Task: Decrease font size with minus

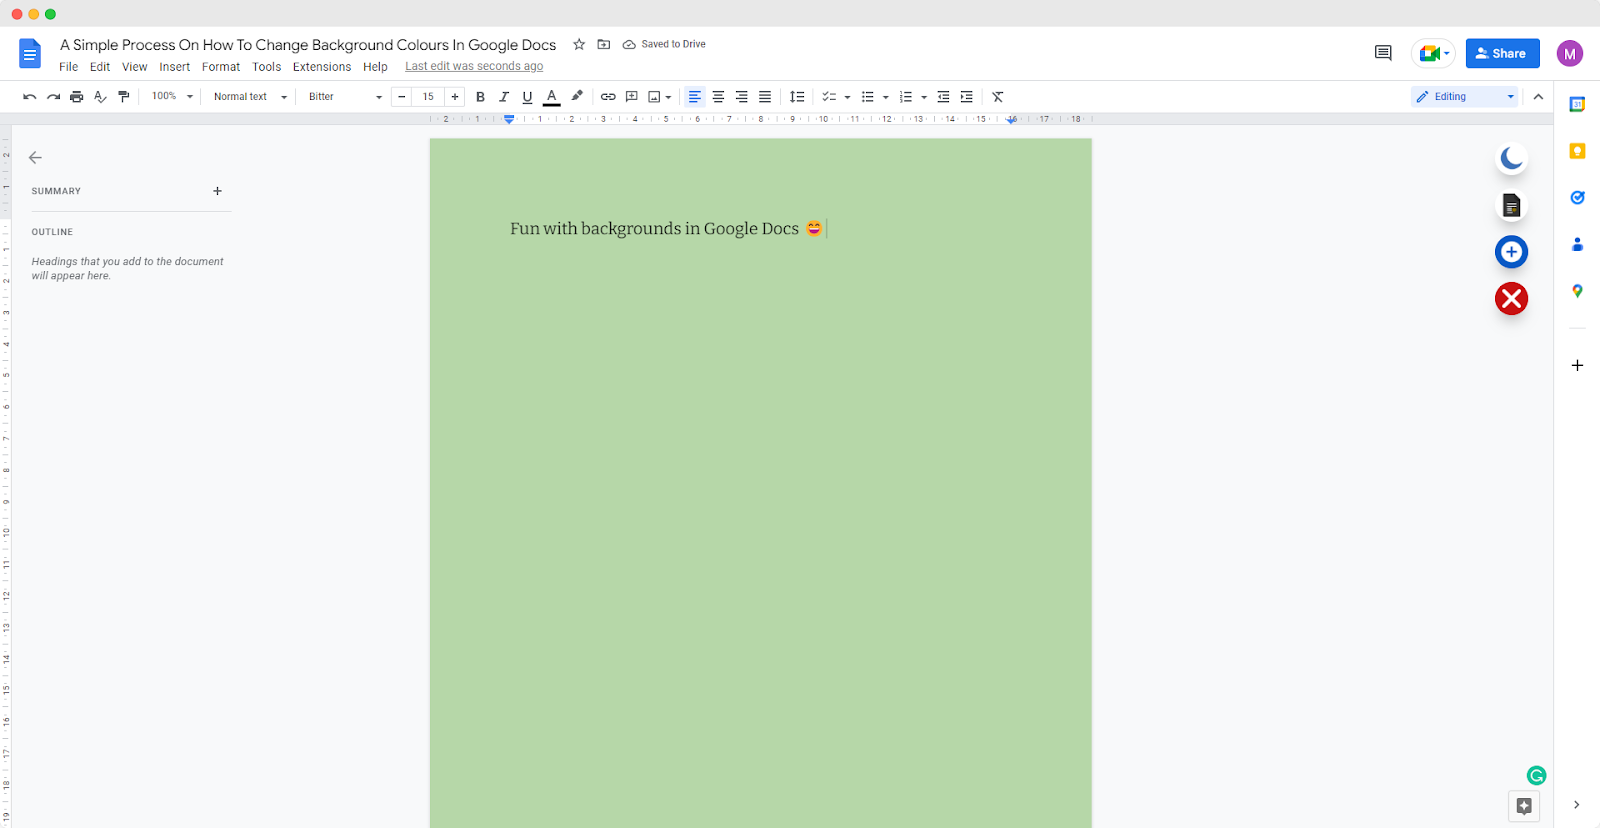Action: click(x=402, y=97)
